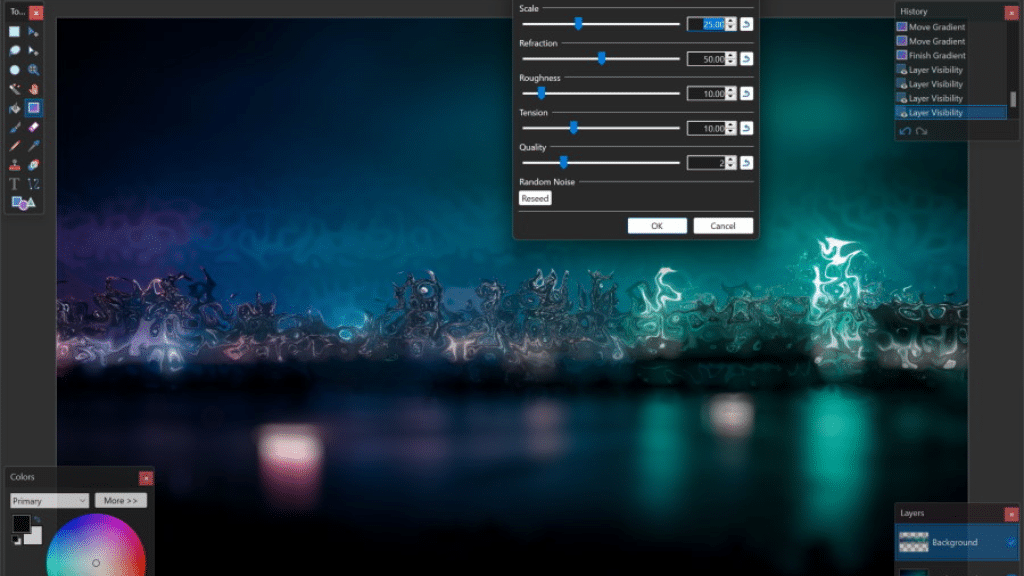
Task: Reset the Scale value to default
Action: tap(746, 24)
